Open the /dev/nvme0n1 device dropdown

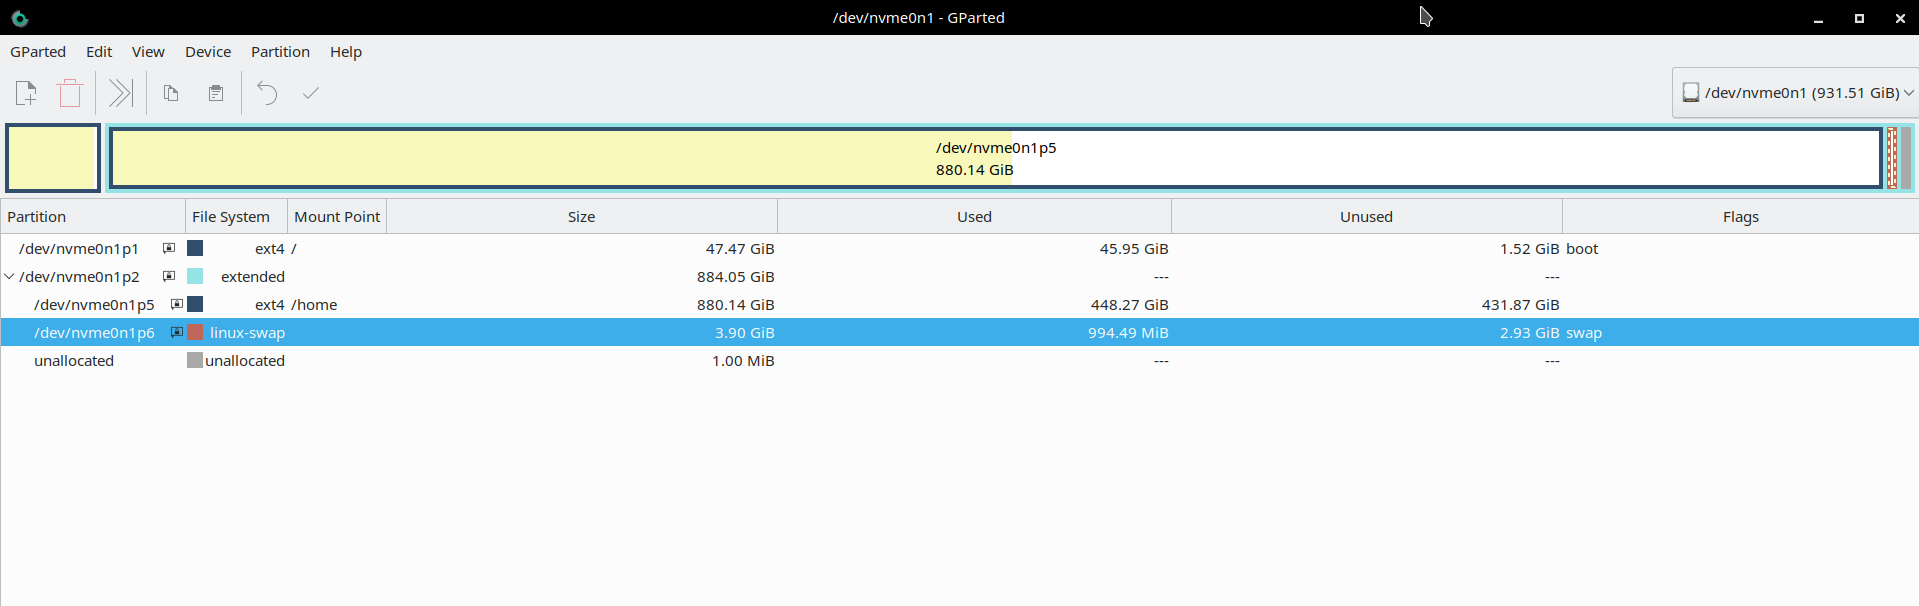click(x=1794, y=93)
